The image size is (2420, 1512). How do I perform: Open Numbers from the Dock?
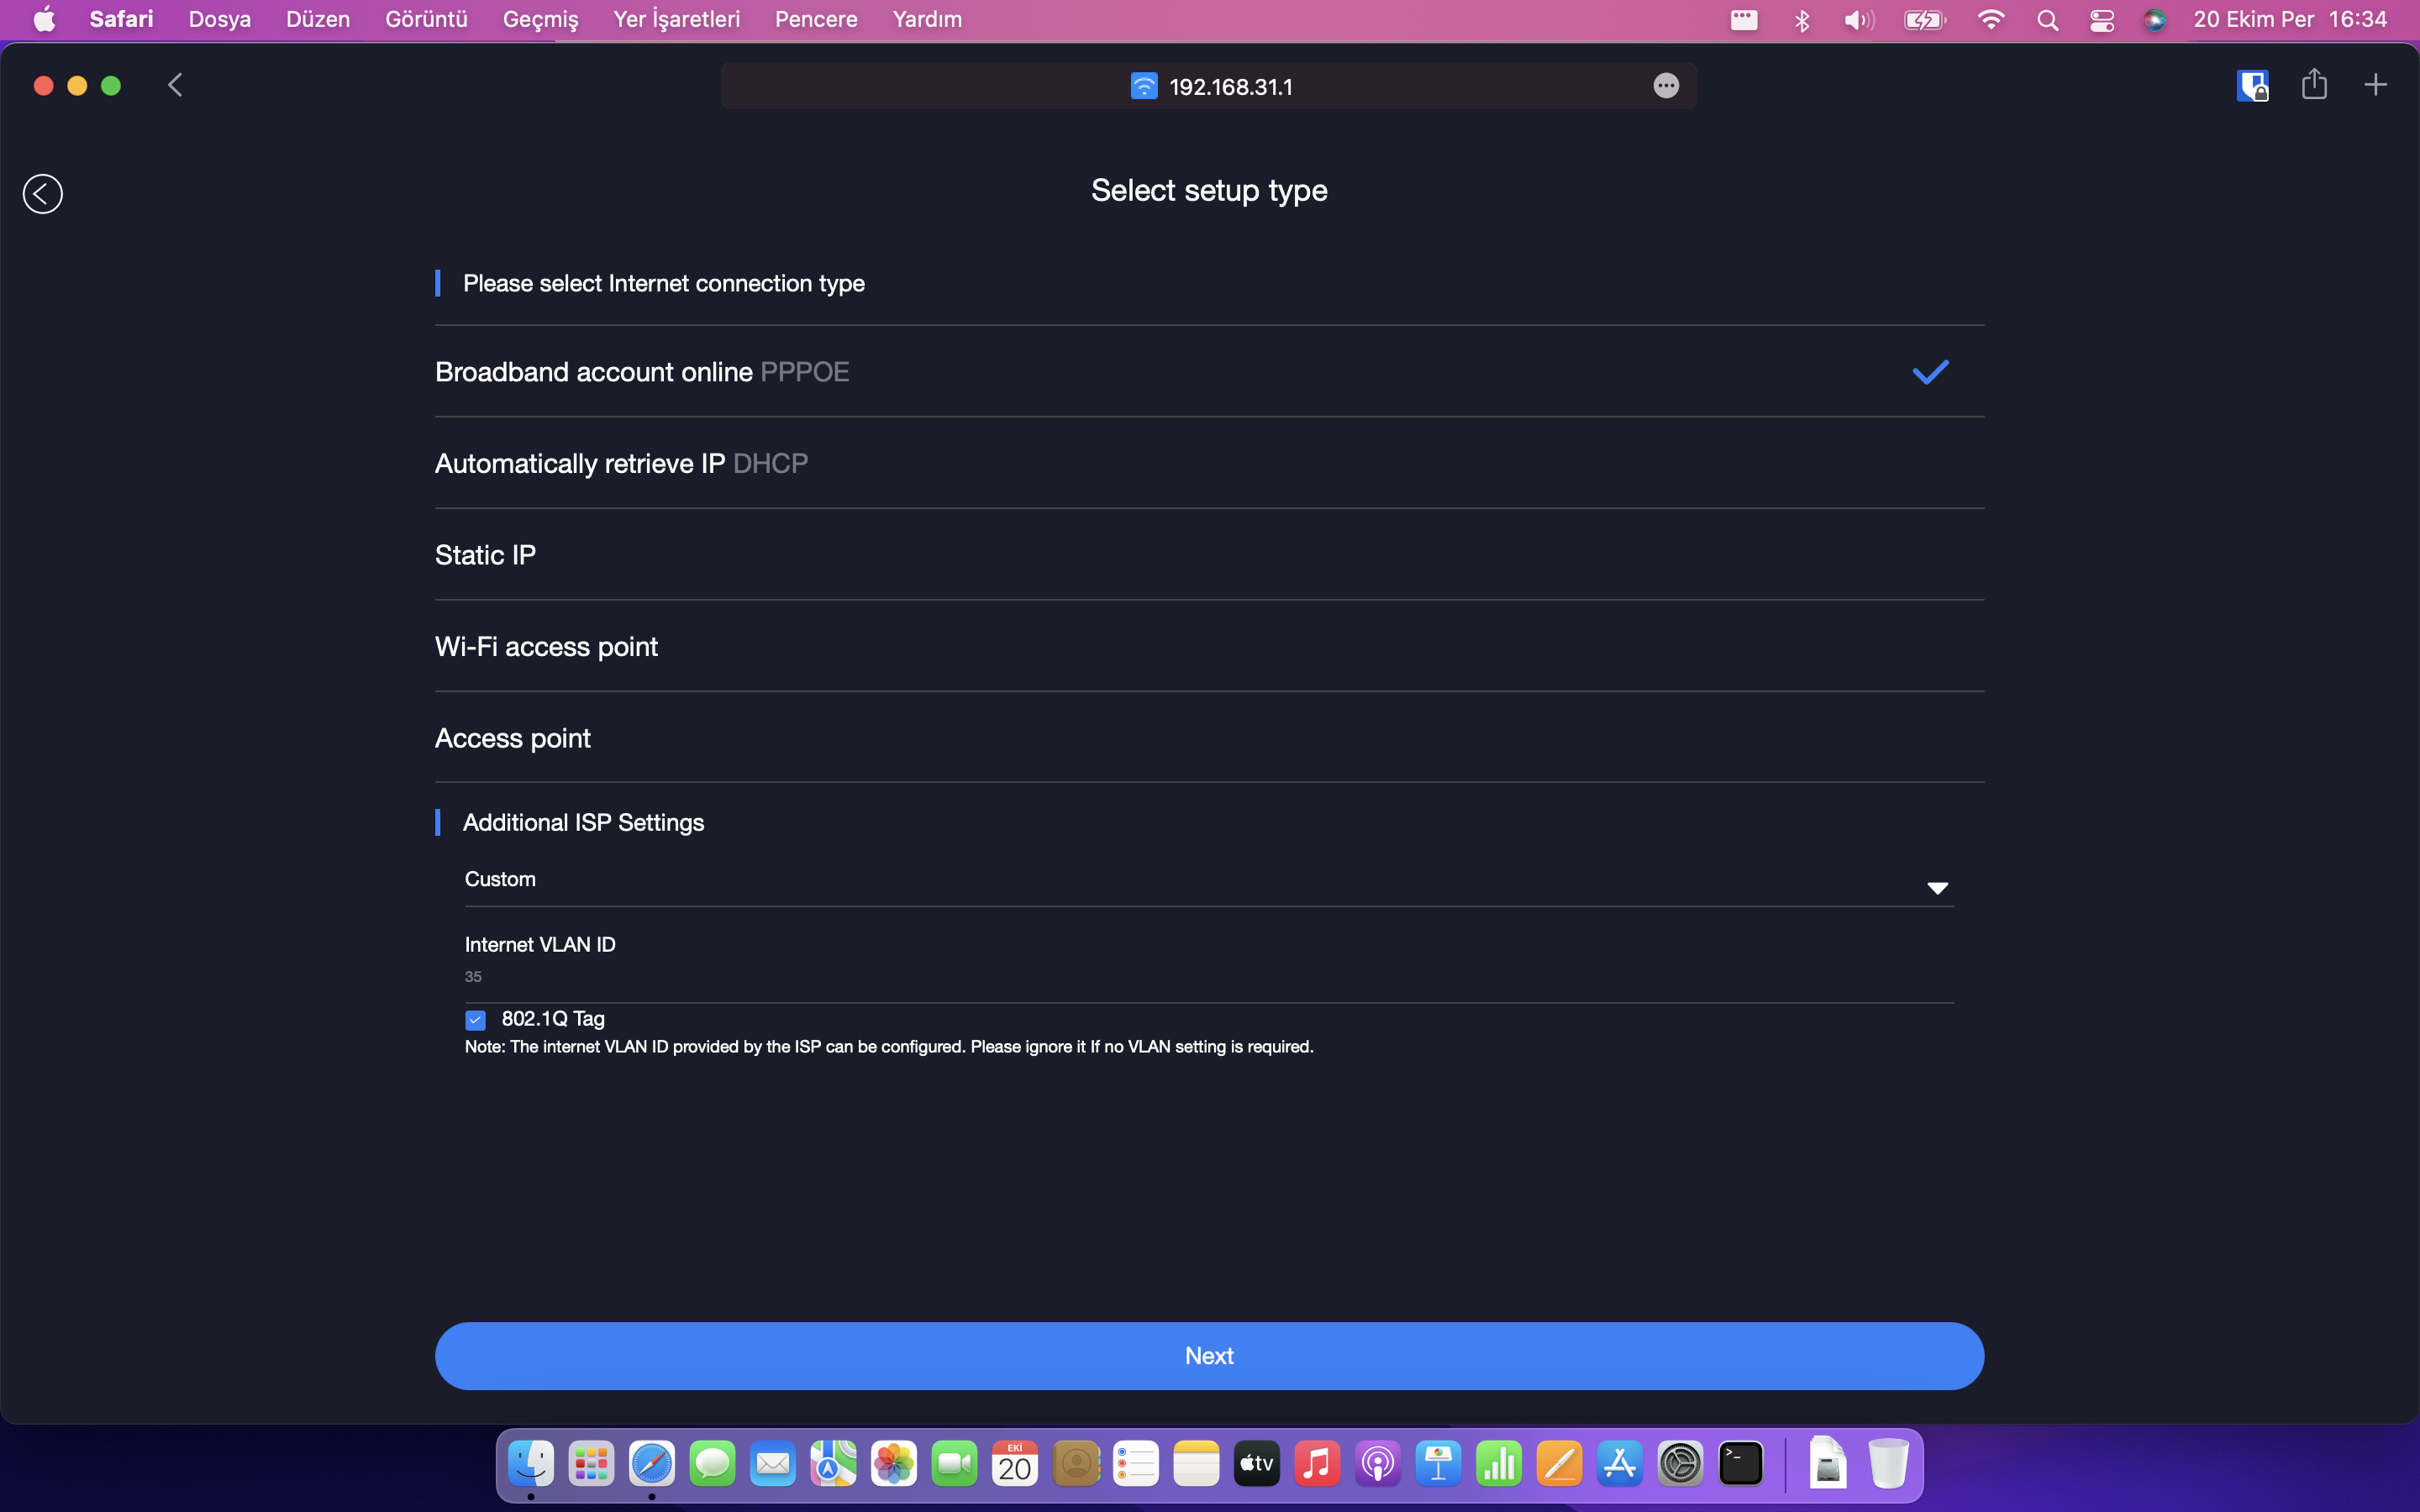click(x=1499, y=1465)
